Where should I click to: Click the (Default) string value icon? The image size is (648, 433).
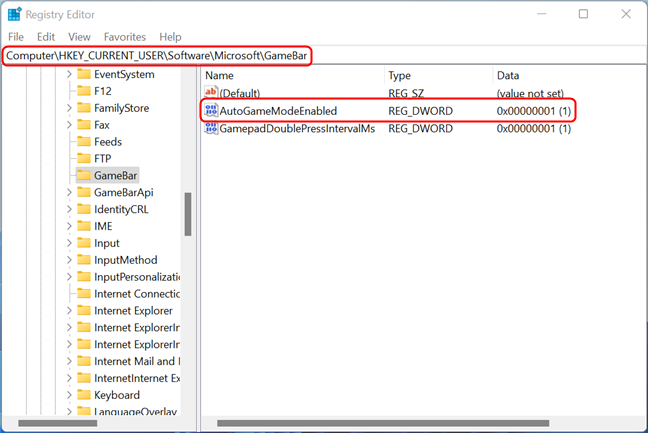pyautogui.click(x=211, y=93)
